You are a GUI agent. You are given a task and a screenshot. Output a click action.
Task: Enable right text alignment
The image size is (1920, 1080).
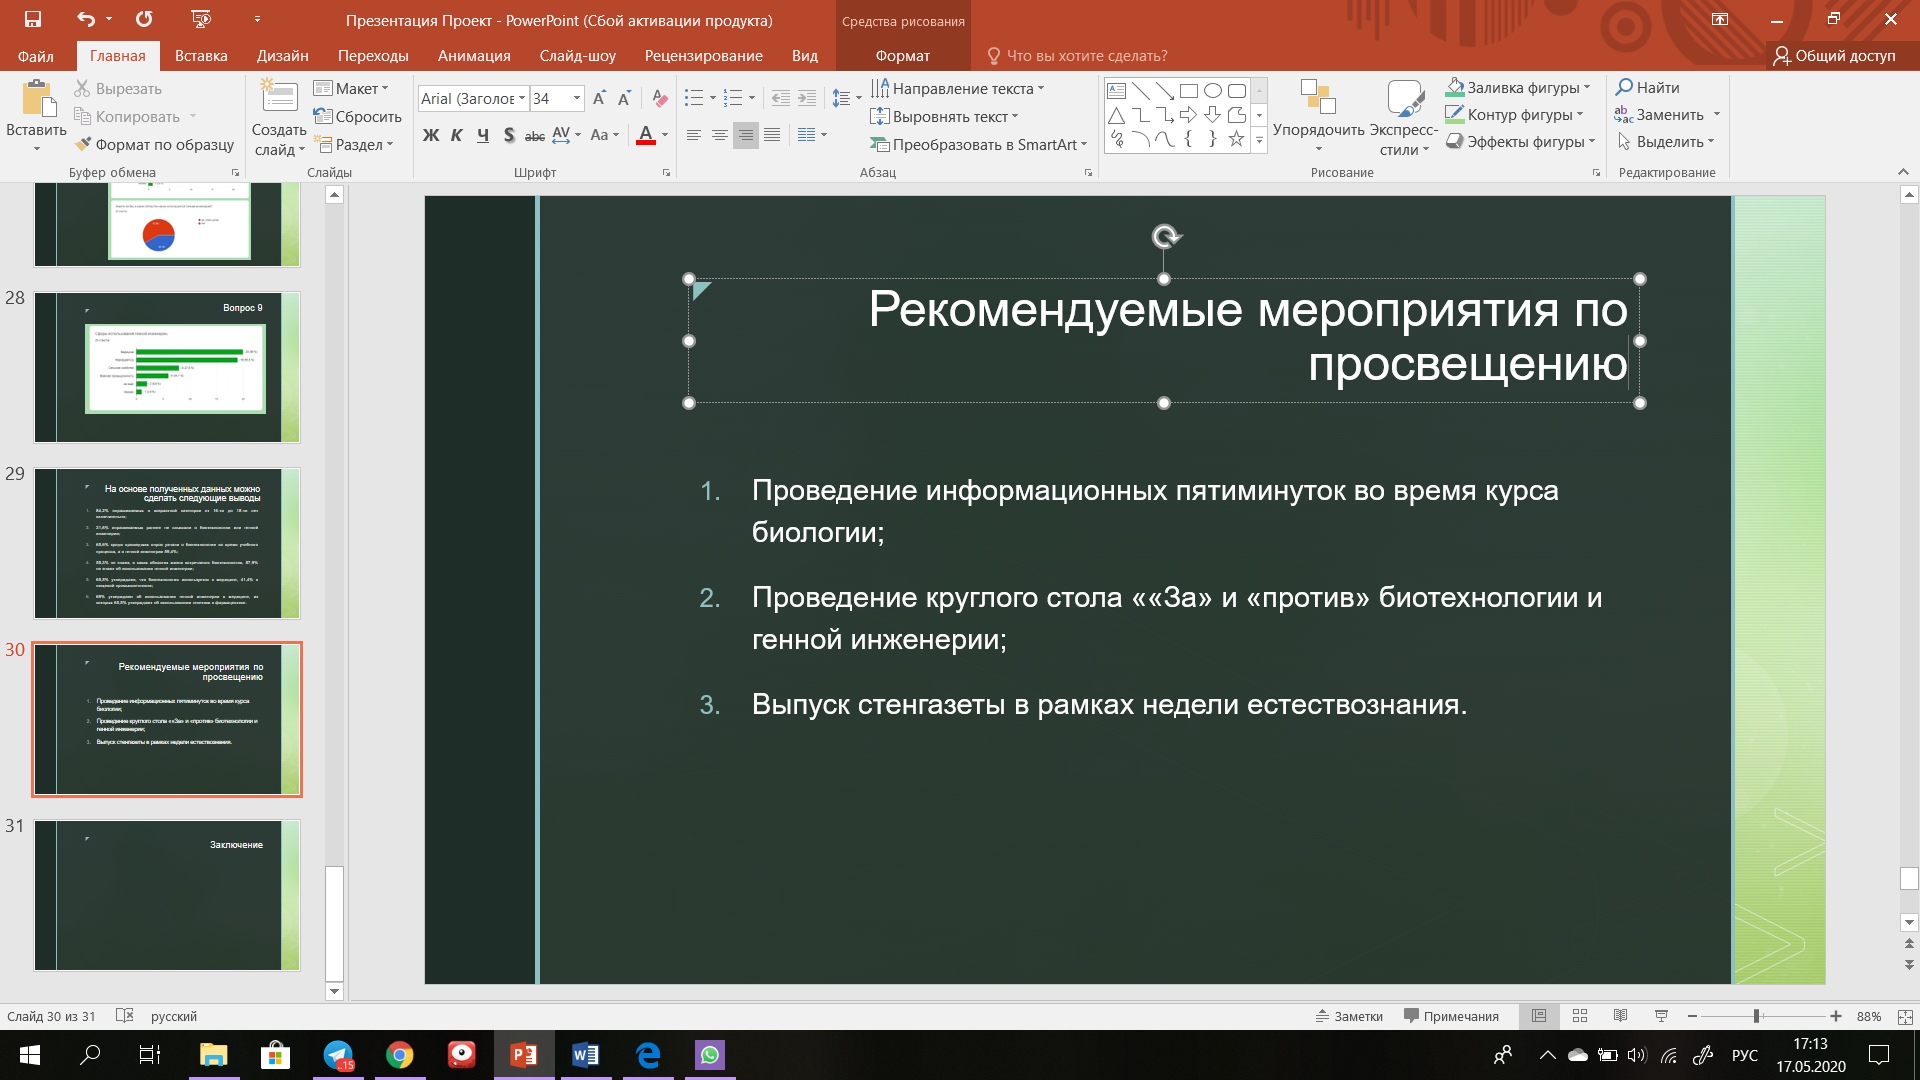(x=745, y=135)
